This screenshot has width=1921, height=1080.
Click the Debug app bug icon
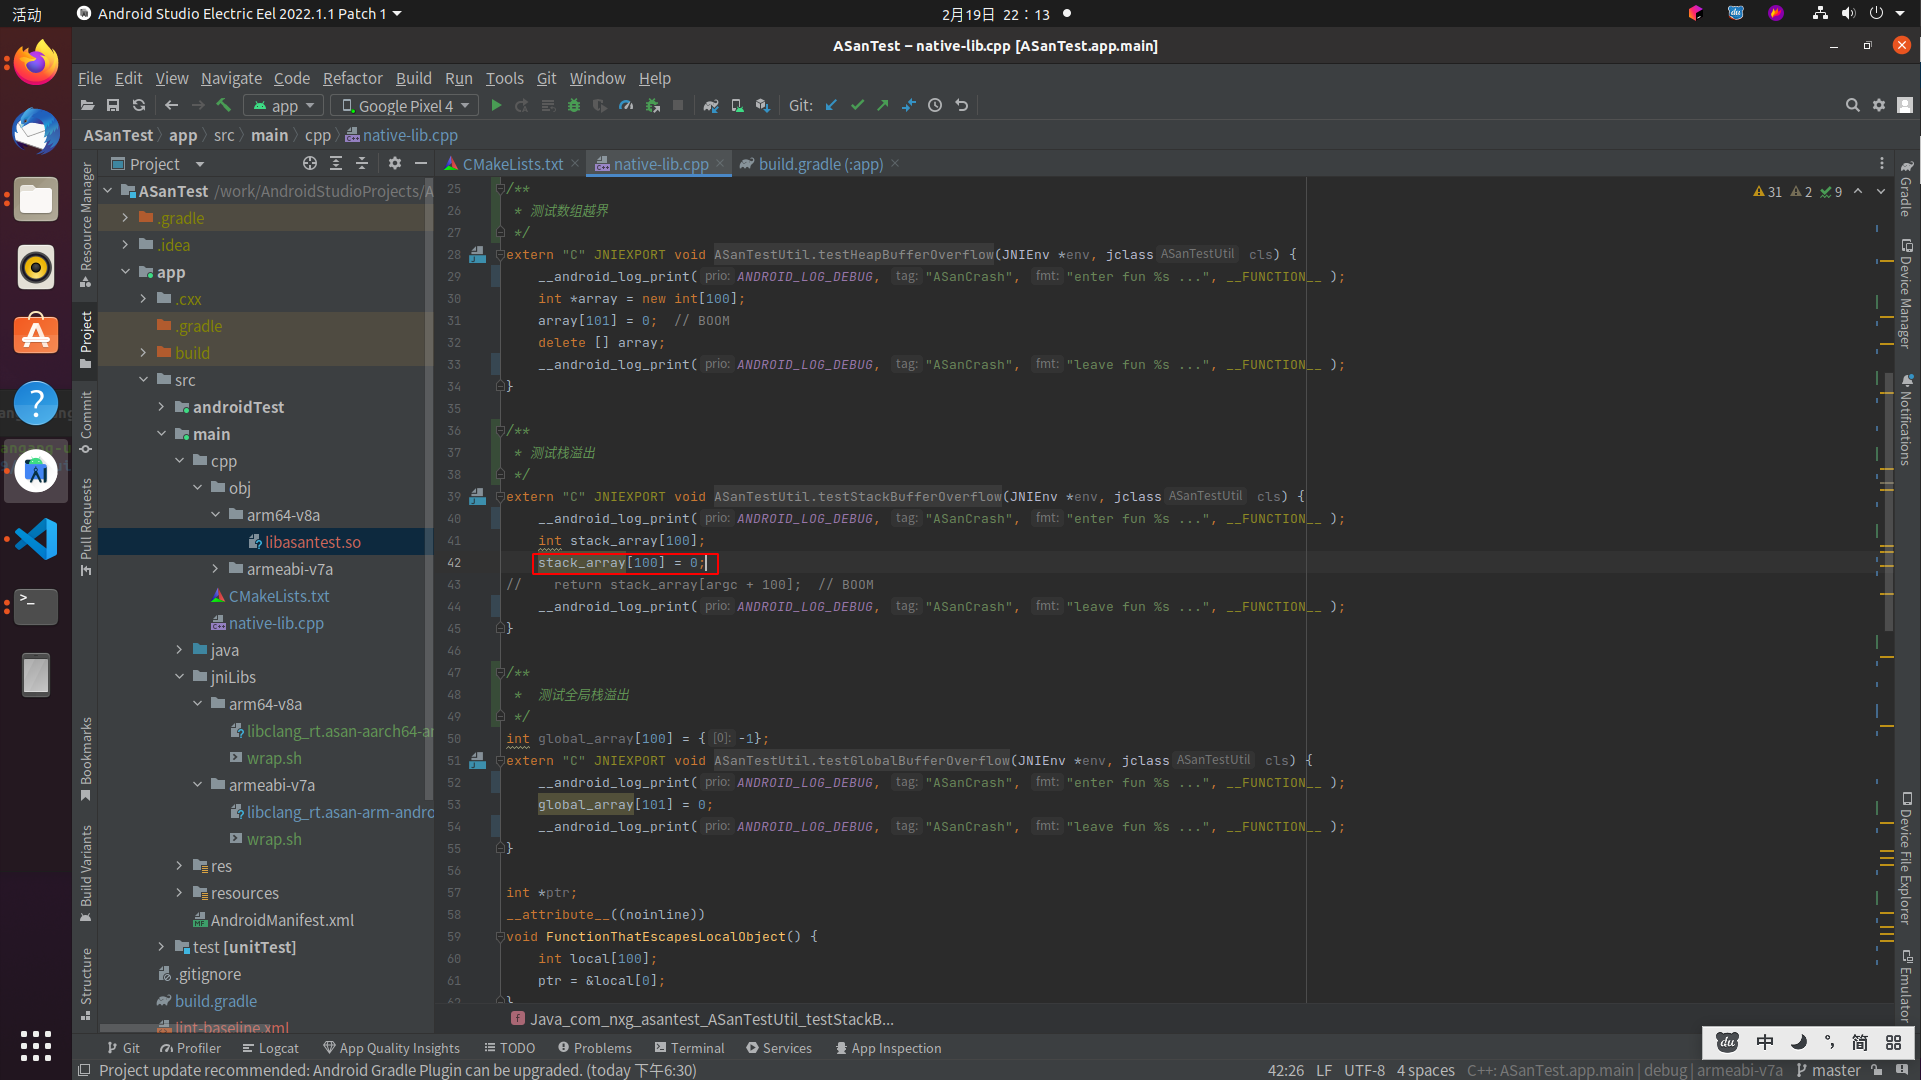(574, 105)
